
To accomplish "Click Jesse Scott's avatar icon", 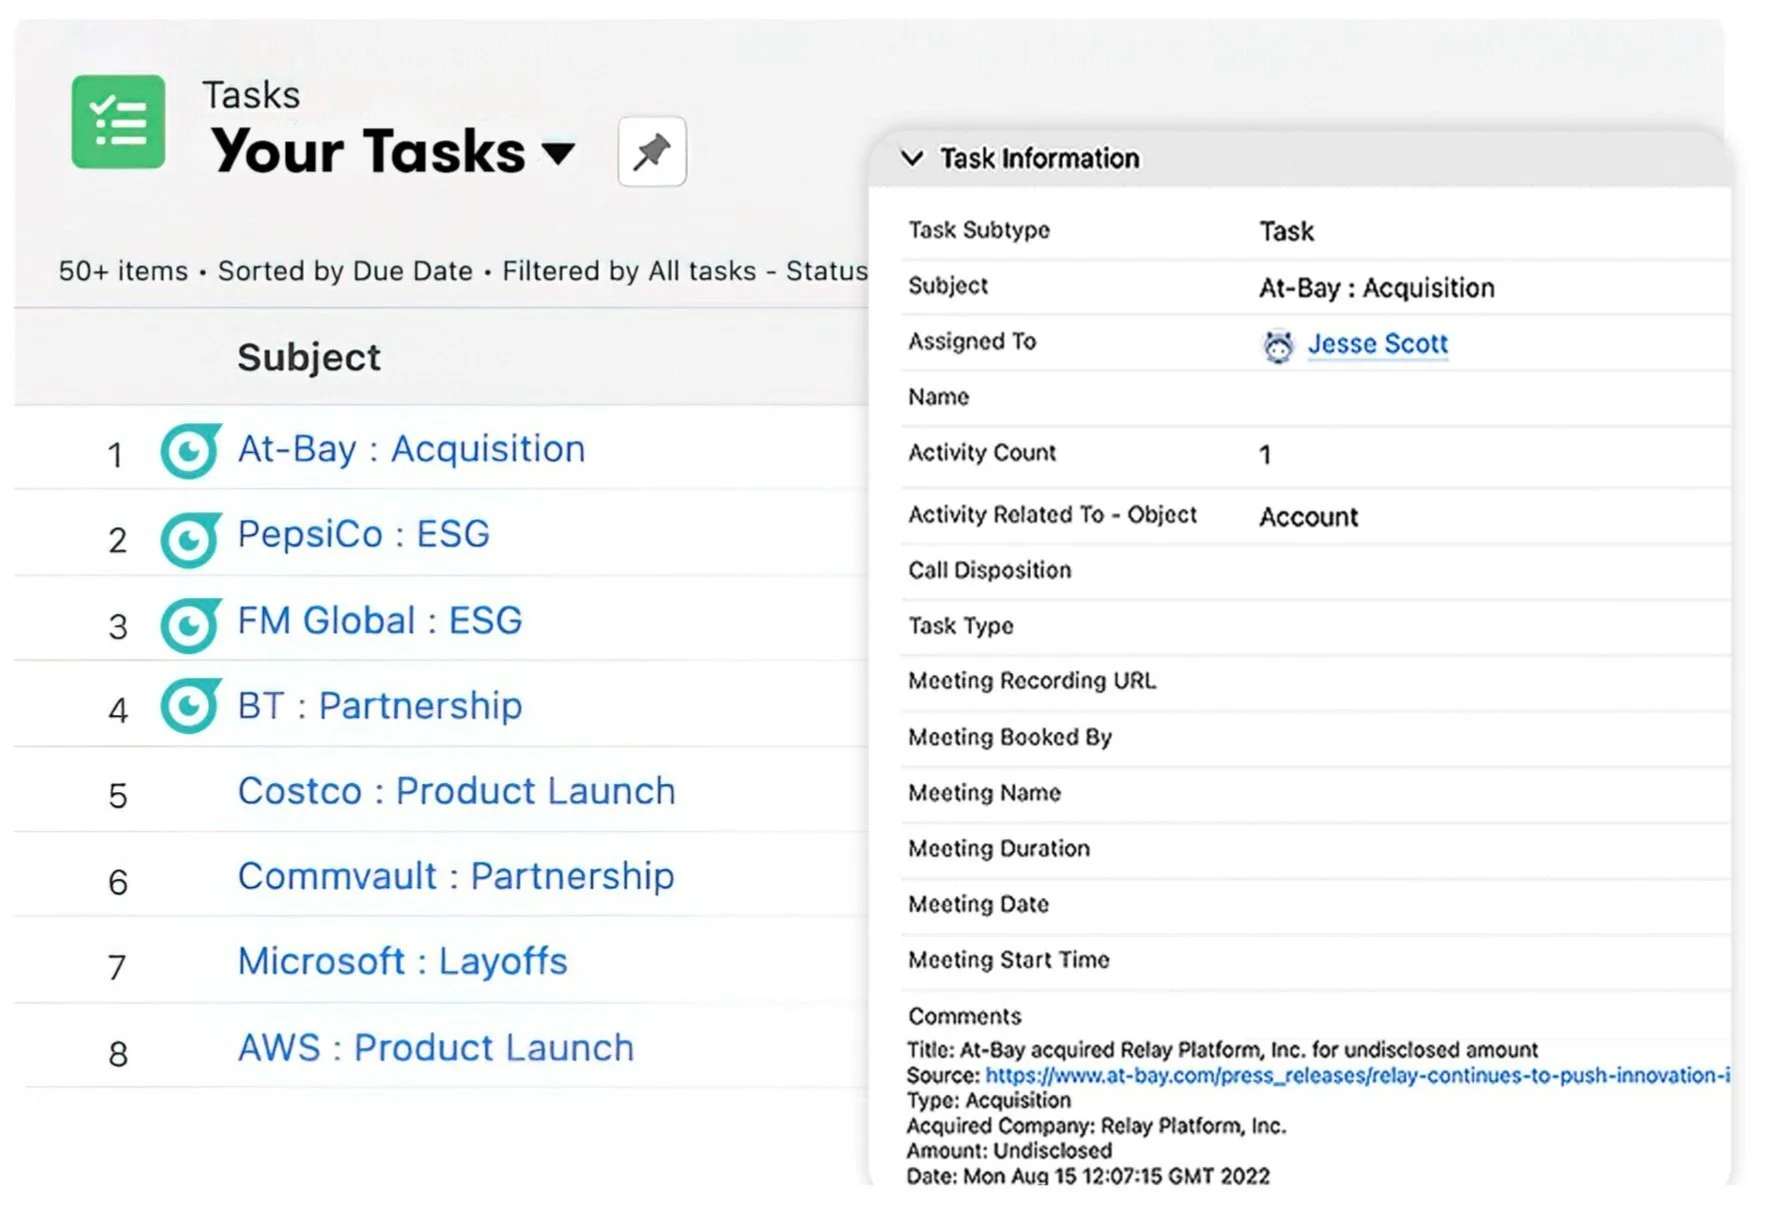I will (1278, 346).
